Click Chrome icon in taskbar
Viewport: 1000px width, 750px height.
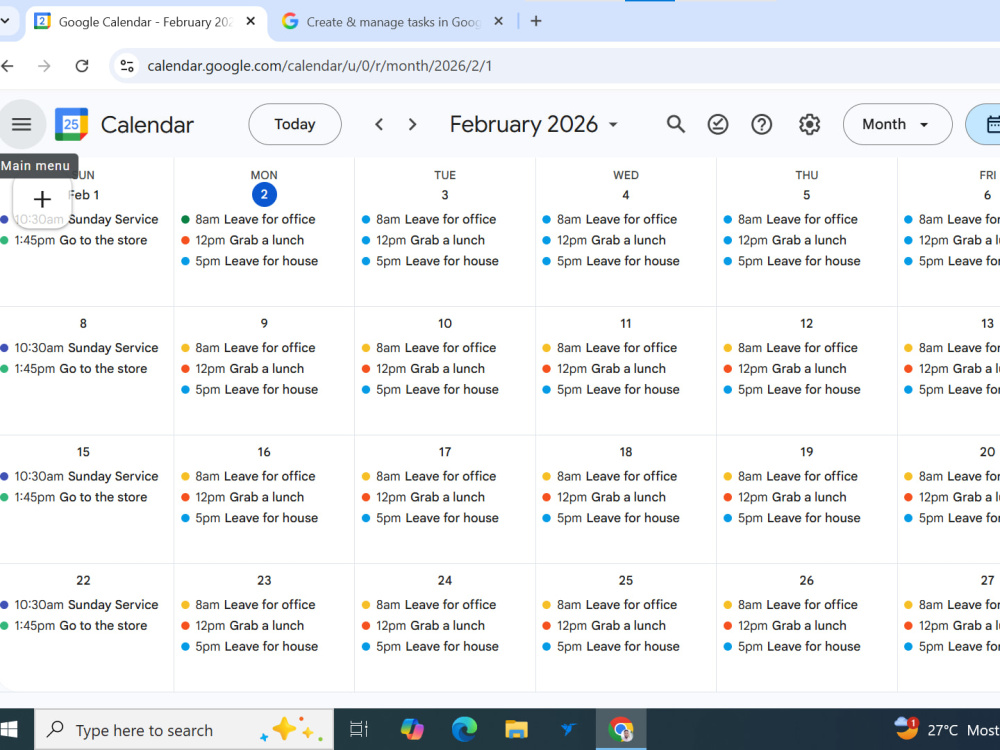[x=621, y=729]
